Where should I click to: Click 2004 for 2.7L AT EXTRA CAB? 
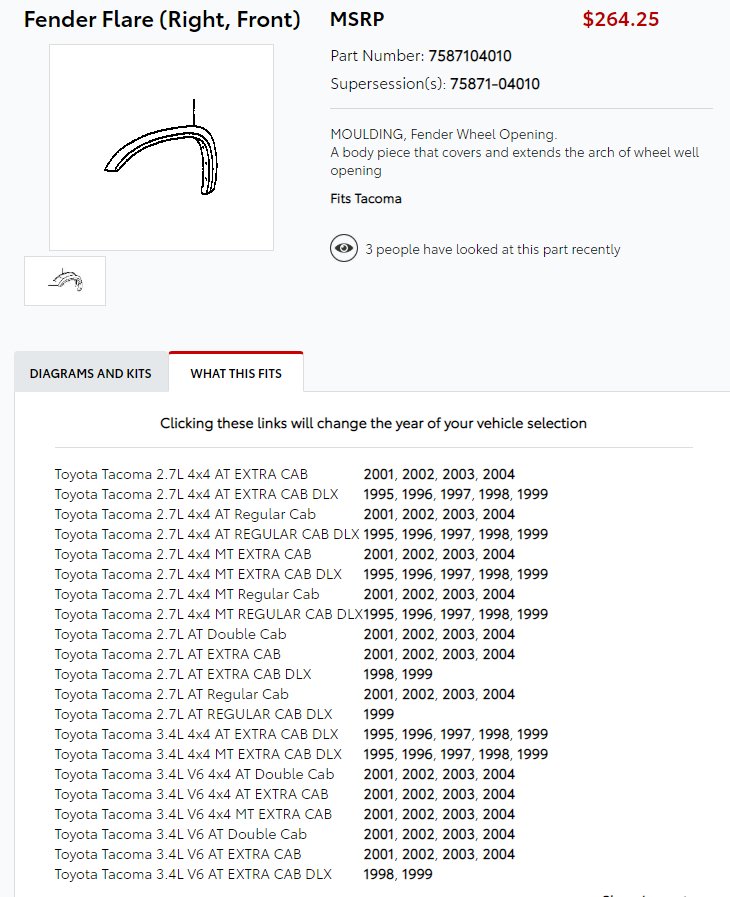click(499, 654)
